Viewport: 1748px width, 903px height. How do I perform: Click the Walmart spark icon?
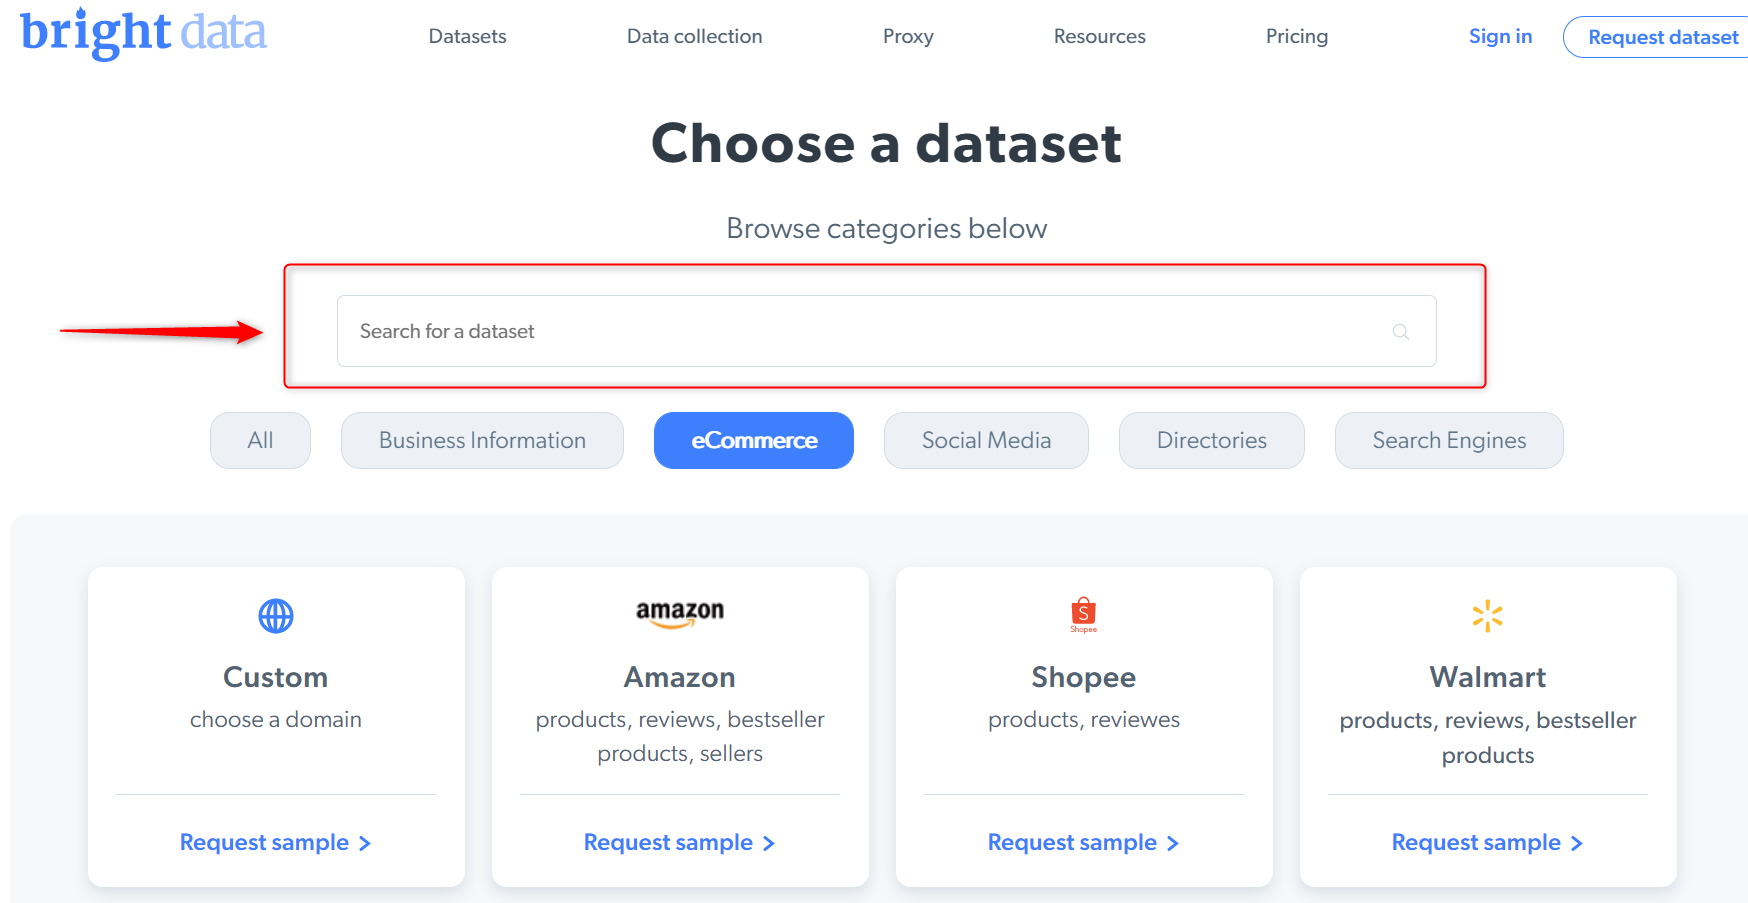[x=1487, y=616]
